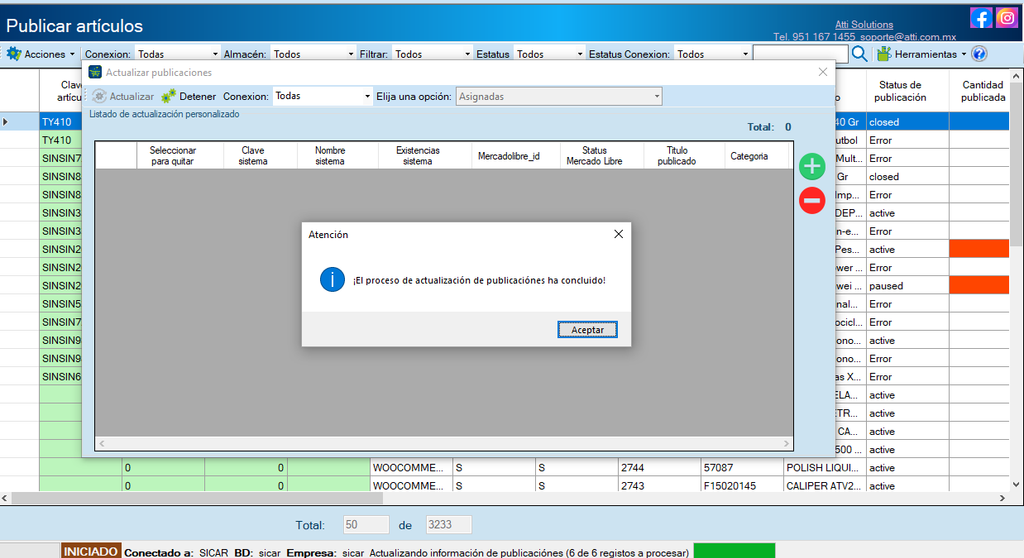
Task: Click the cell reading 57087
Action: [742, 468]
